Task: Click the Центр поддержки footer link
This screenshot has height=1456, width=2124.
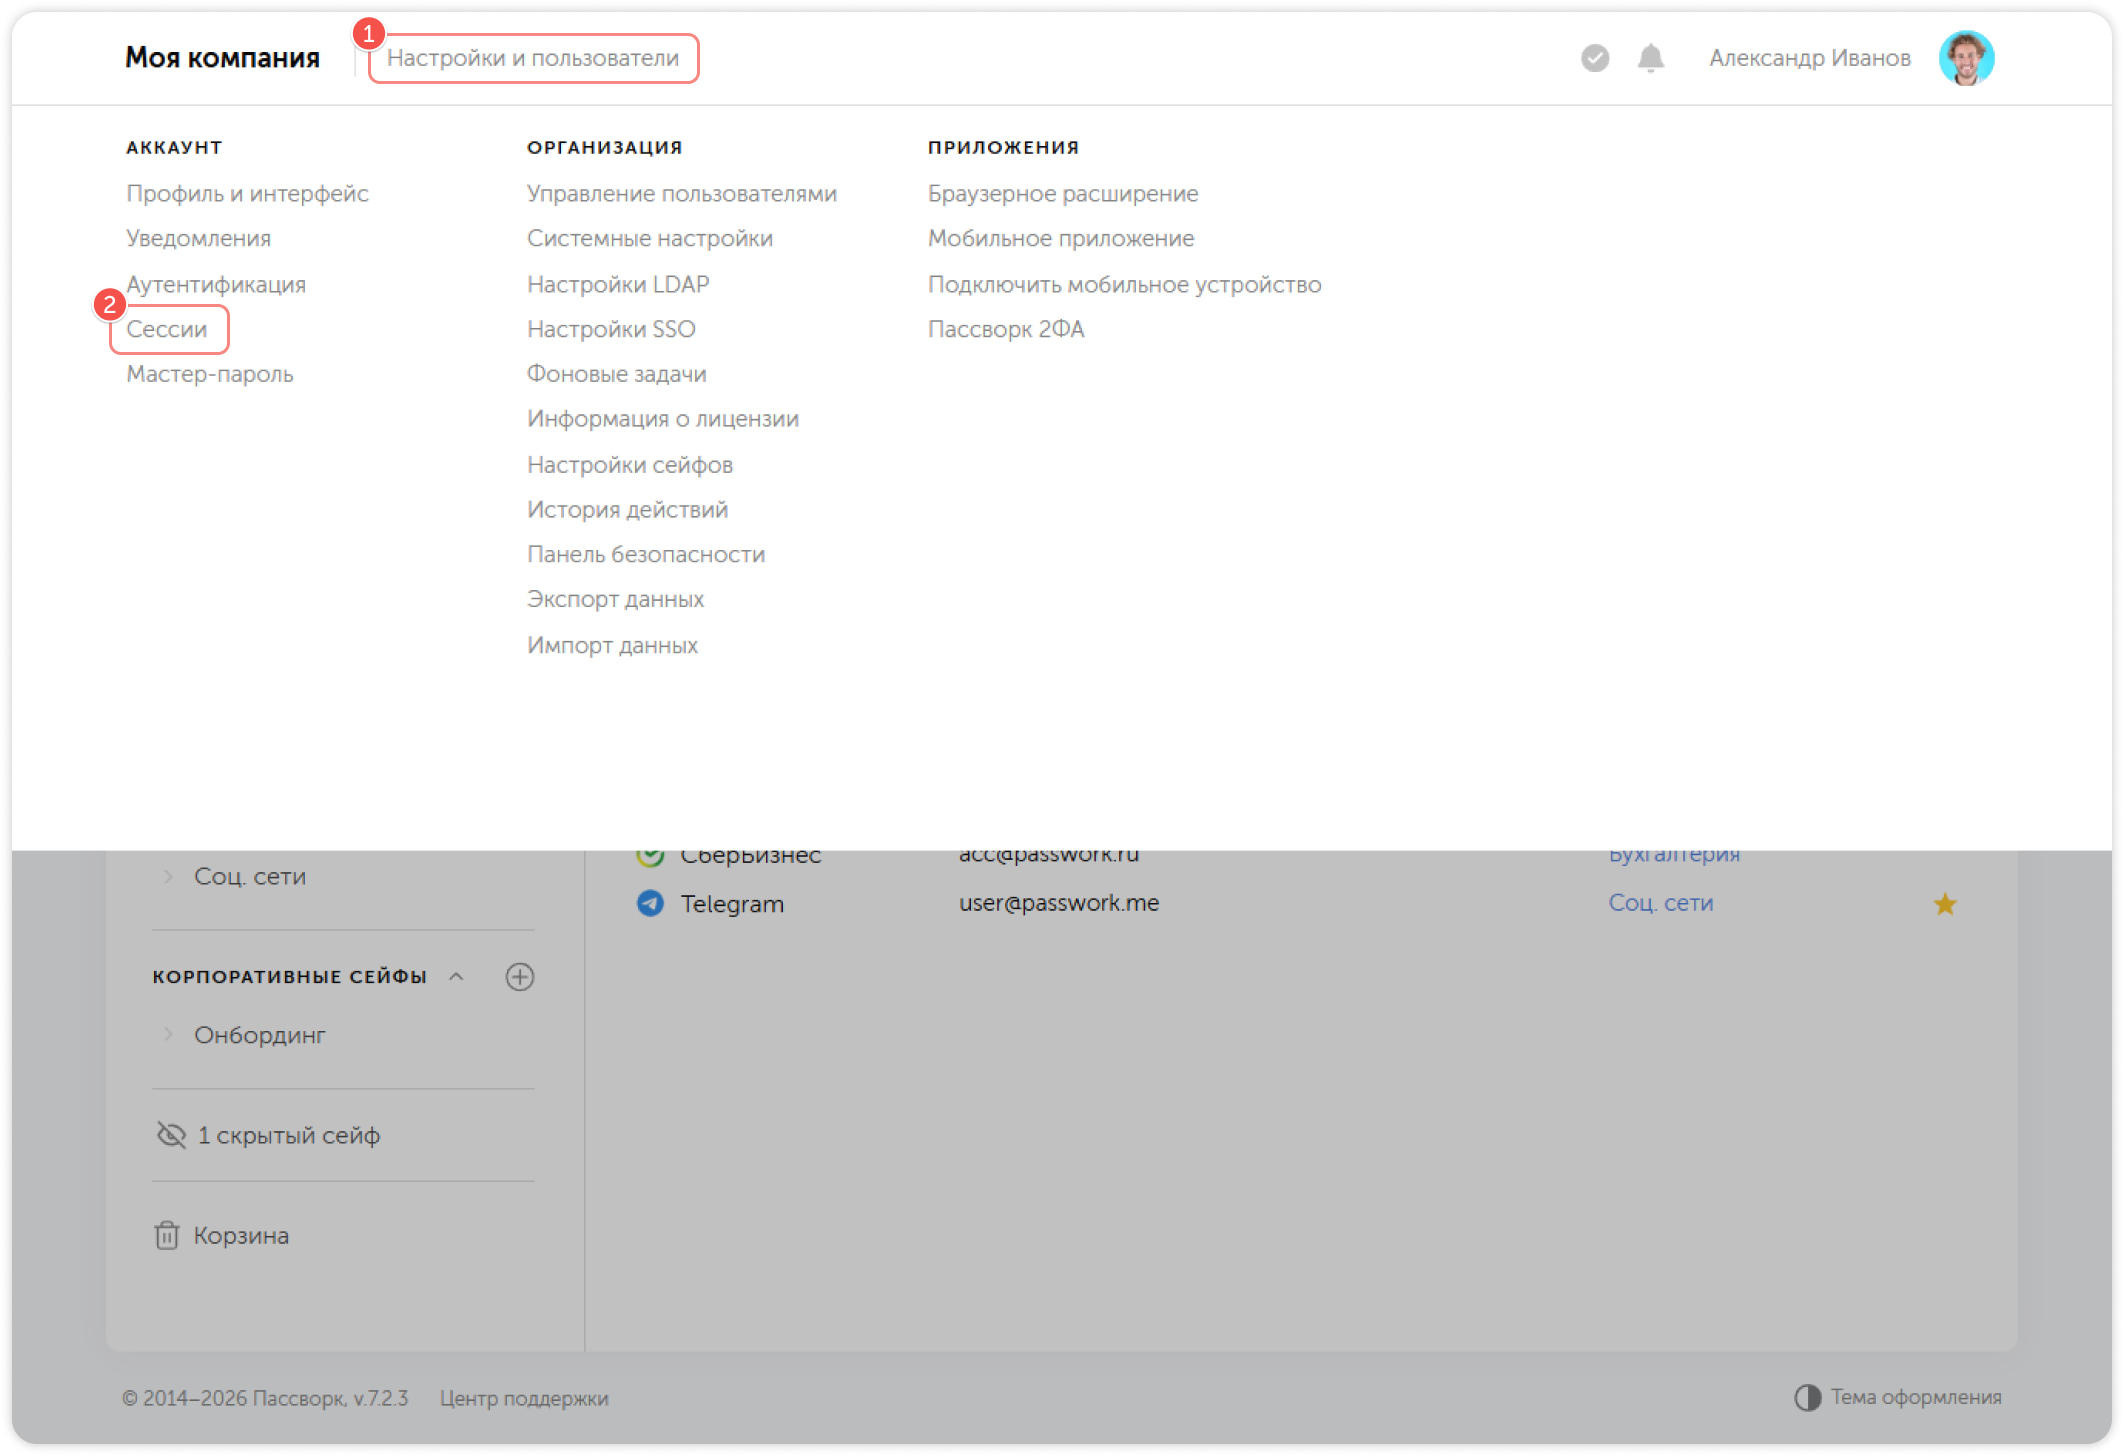Action: pos(524,1398)
